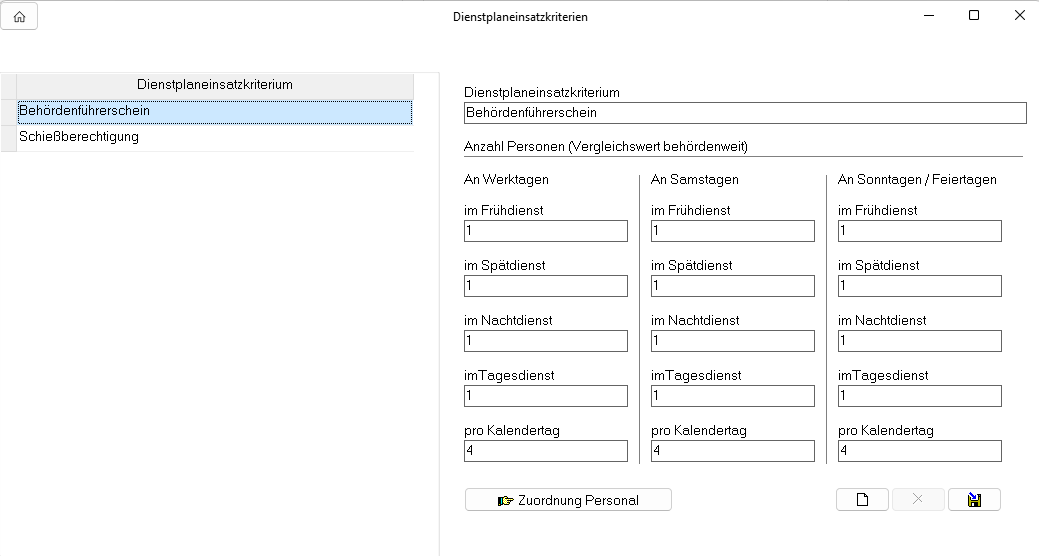Click Spätdienst field under An Samstagen
The height and width of the screenshot is (556, 1039).
[732, 286]
